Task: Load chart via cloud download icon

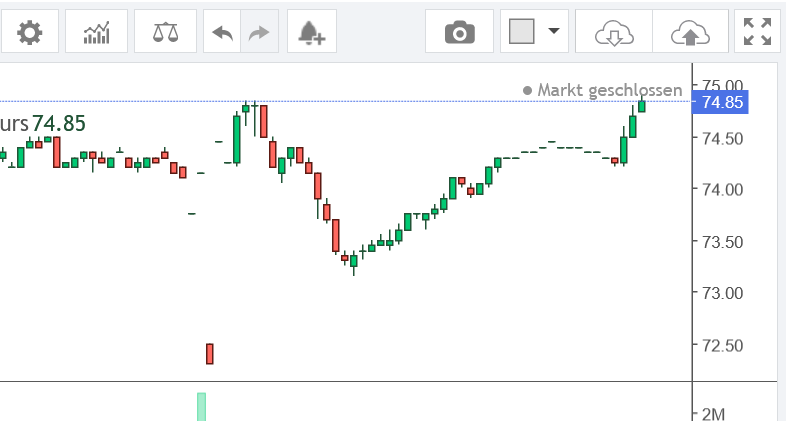Action: pos(614,33)
